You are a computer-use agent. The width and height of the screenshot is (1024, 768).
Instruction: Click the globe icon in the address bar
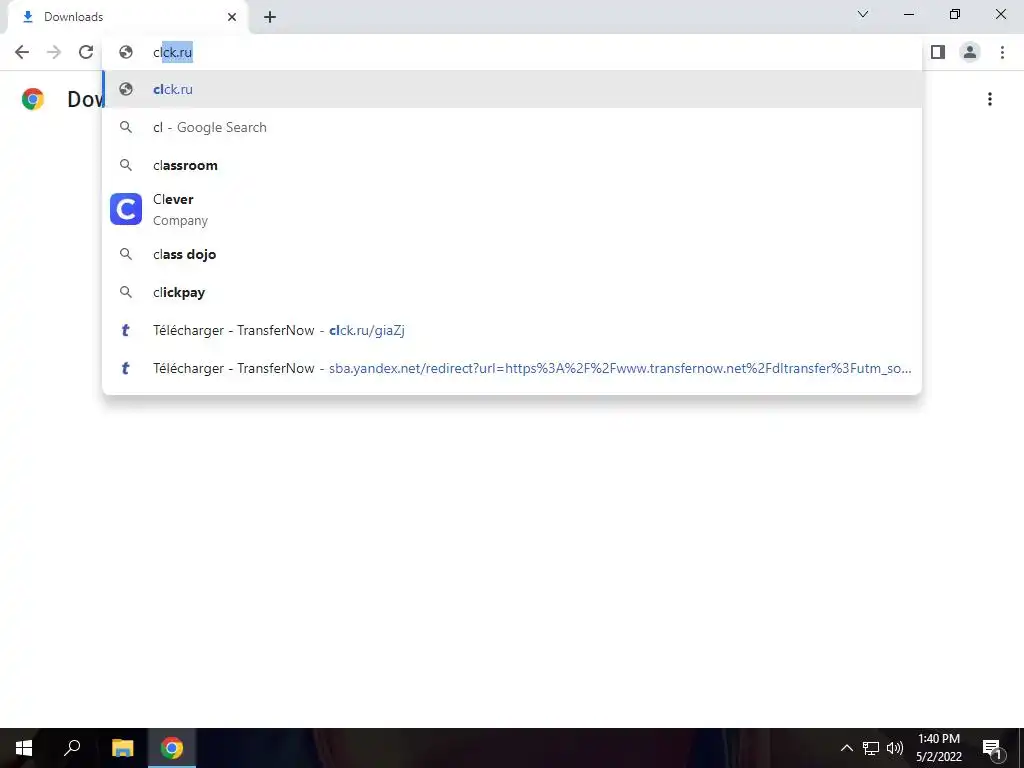pyautogui.click(x=126, y=52)
